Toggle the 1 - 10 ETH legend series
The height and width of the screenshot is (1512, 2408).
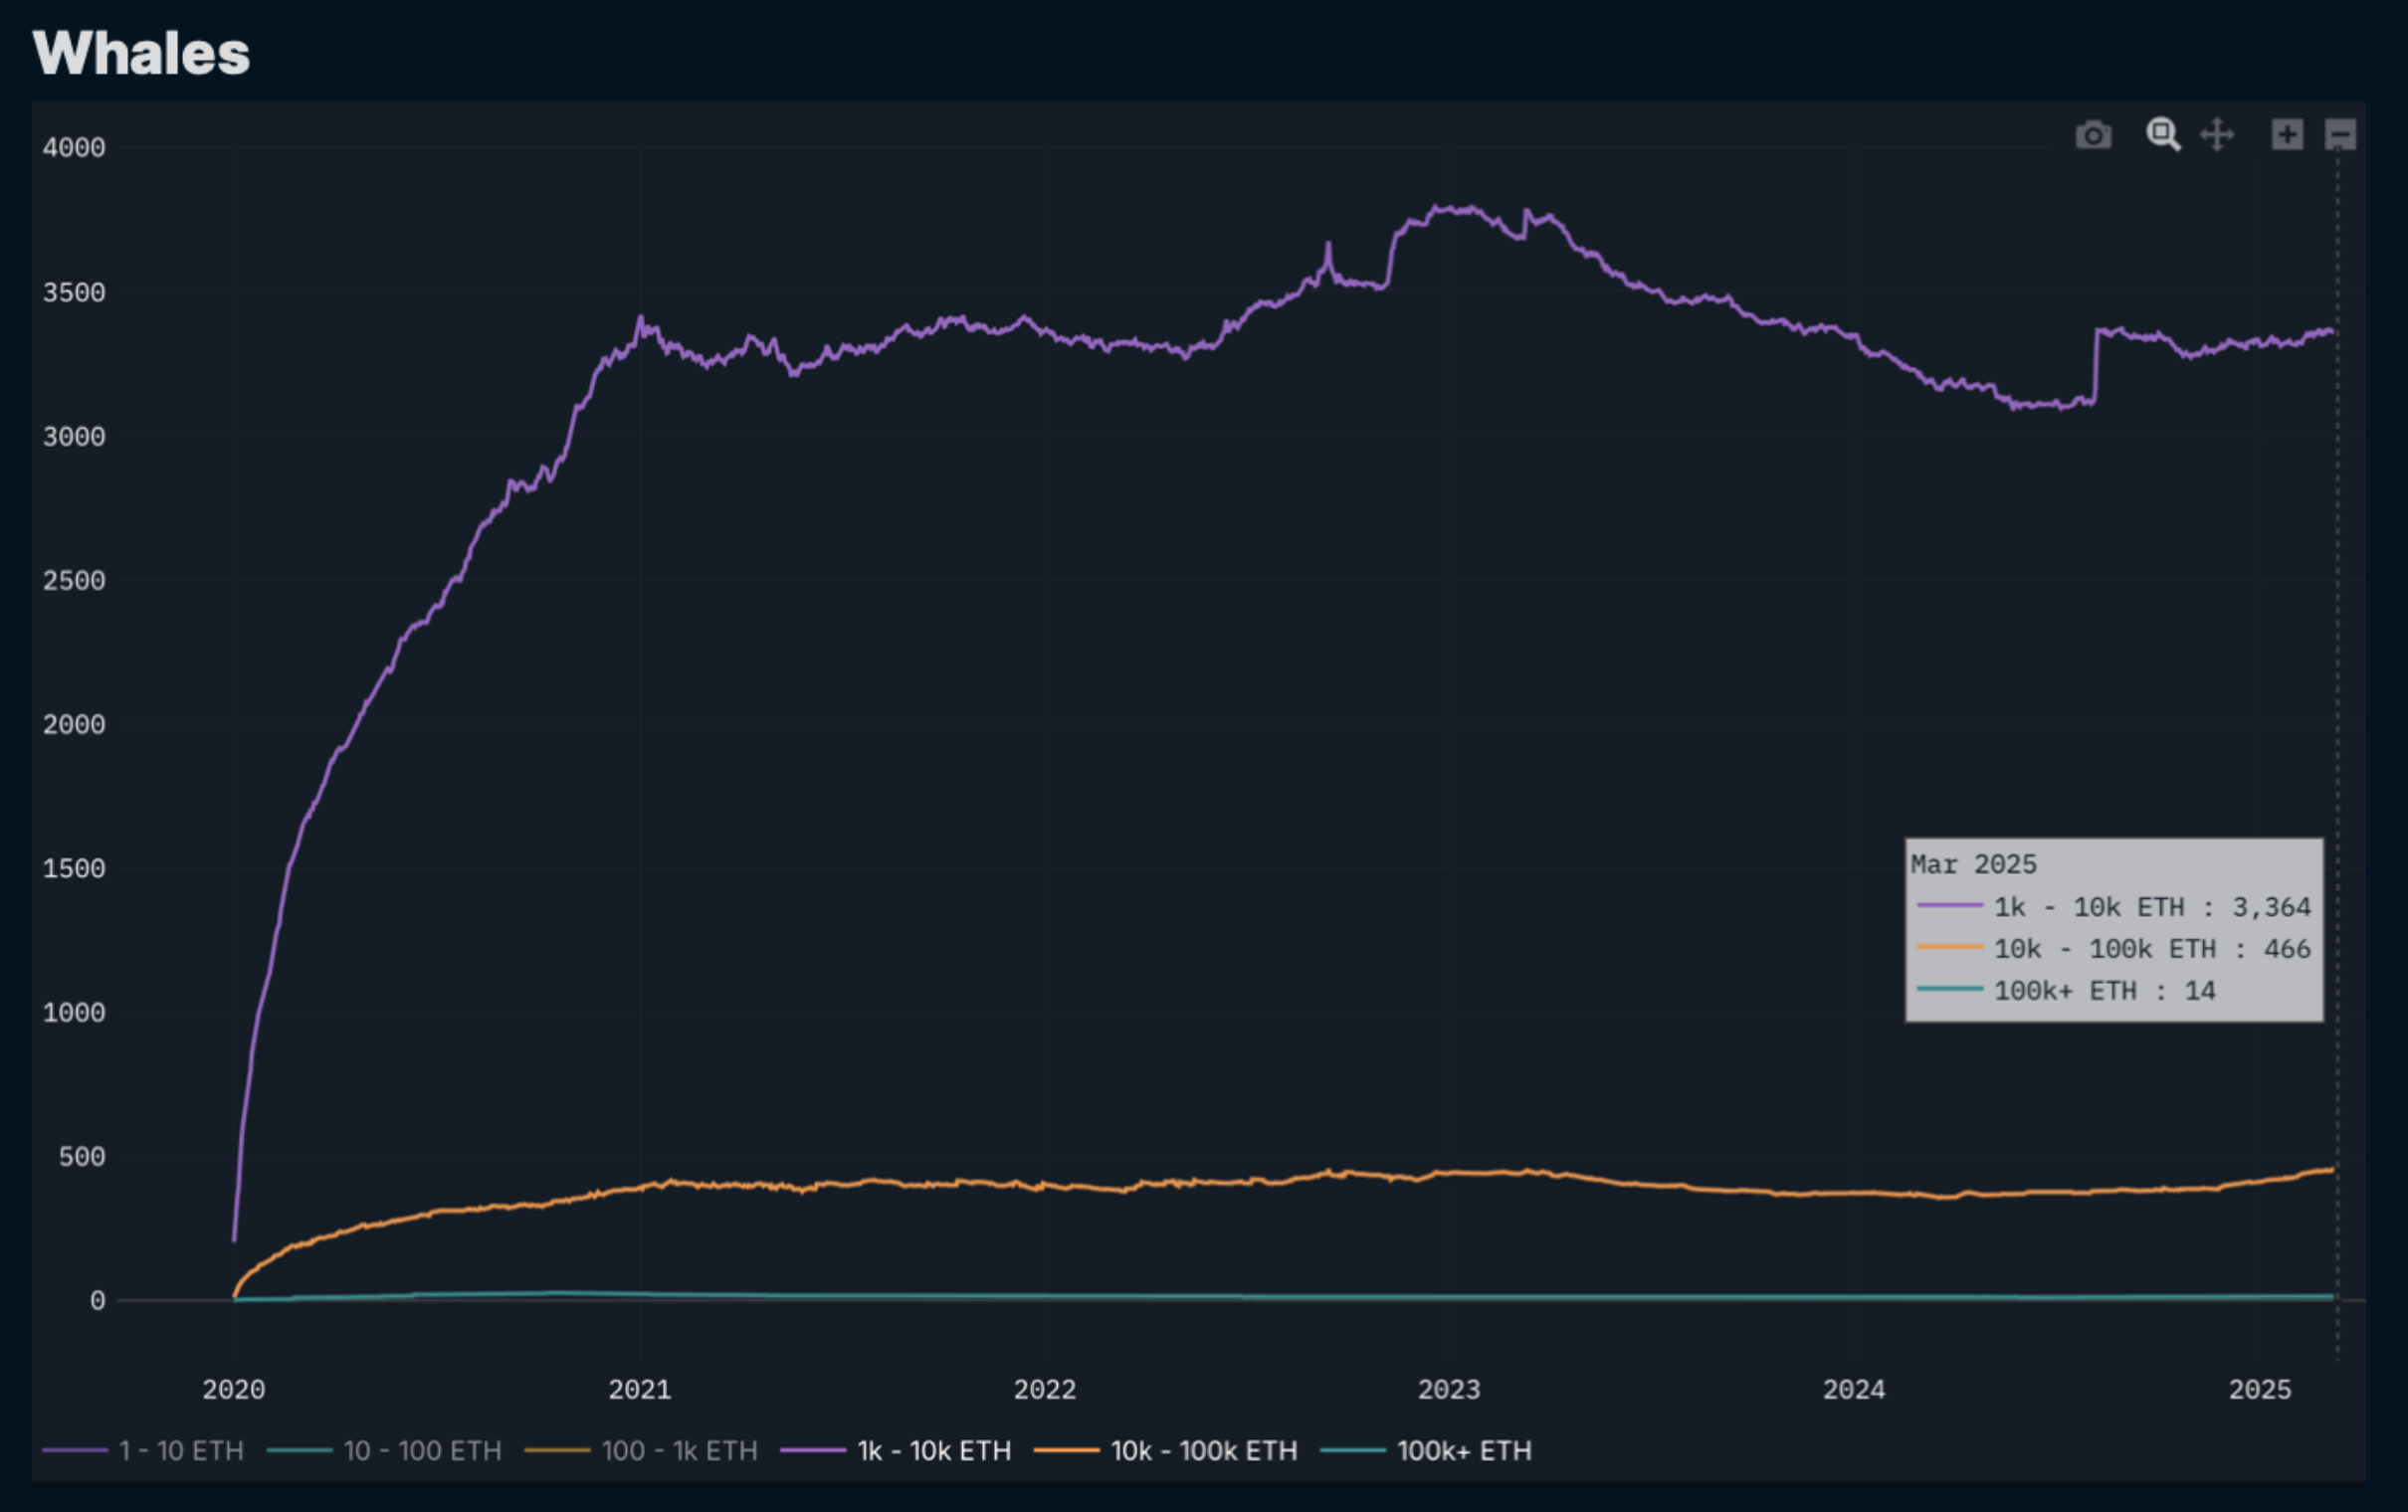[180, 1450]
